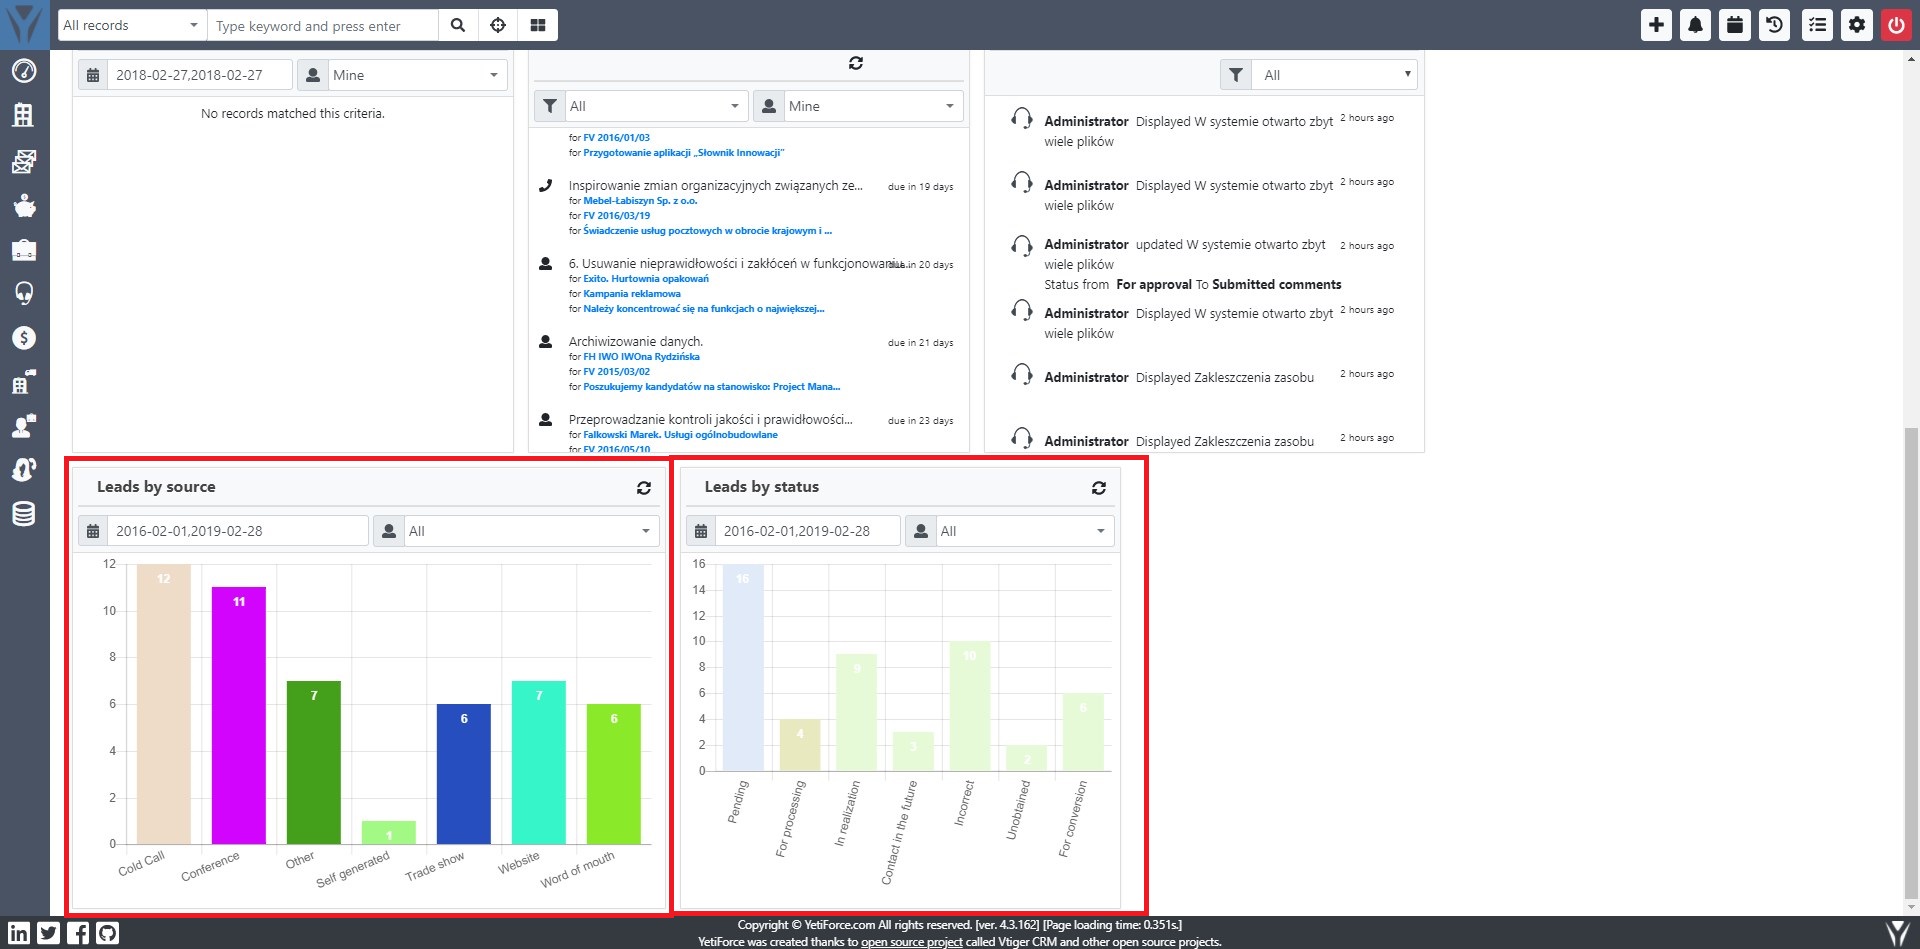Image resolution: width=1920 pixels, height=949 pixels.
Task: Open GitHub icon in footer
Action: [108, 933]
